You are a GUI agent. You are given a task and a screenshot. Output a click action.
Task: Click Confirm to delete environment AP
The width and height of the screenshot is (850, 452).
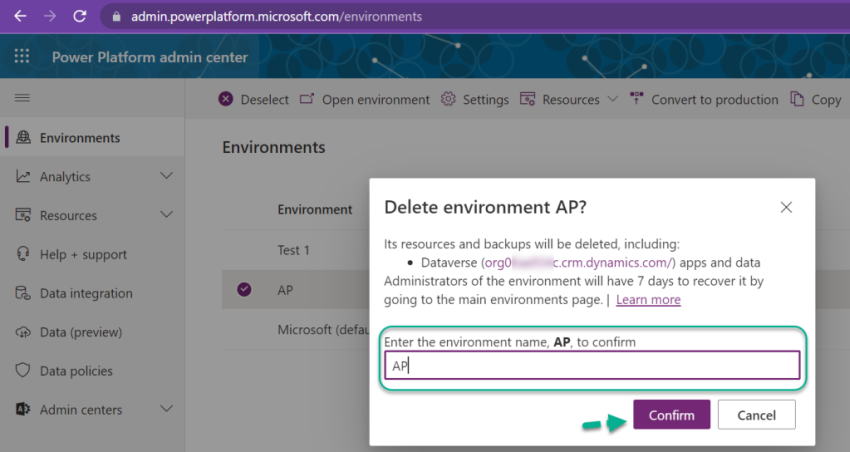(x=672, y=415)
